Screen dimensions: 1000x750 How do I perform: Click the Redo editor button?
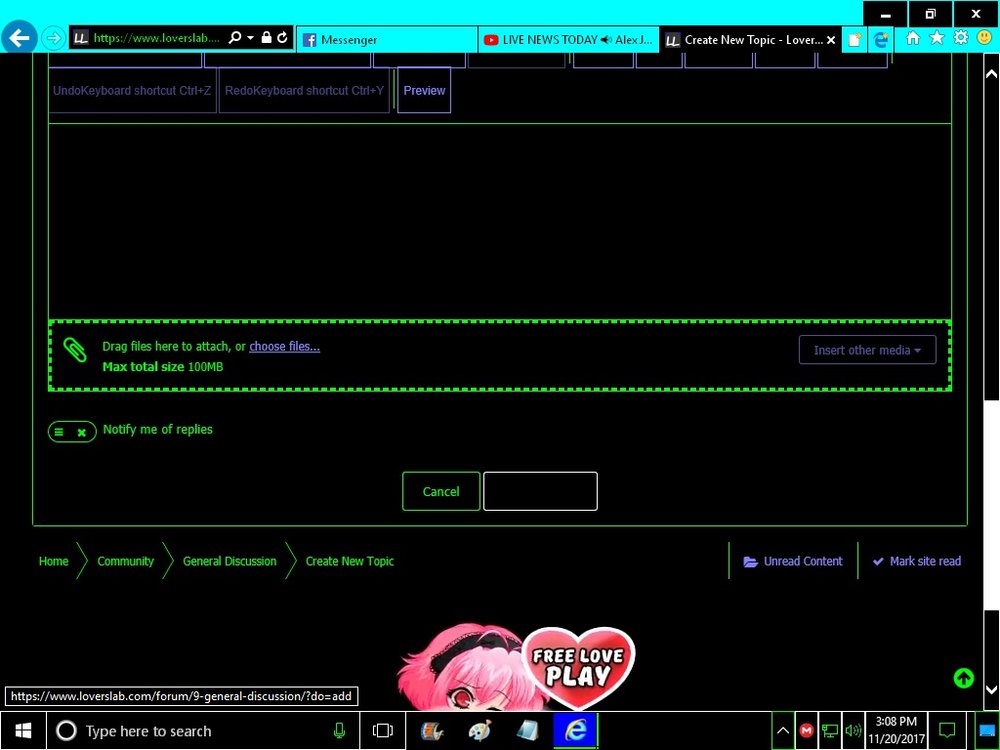pos(304,91)
